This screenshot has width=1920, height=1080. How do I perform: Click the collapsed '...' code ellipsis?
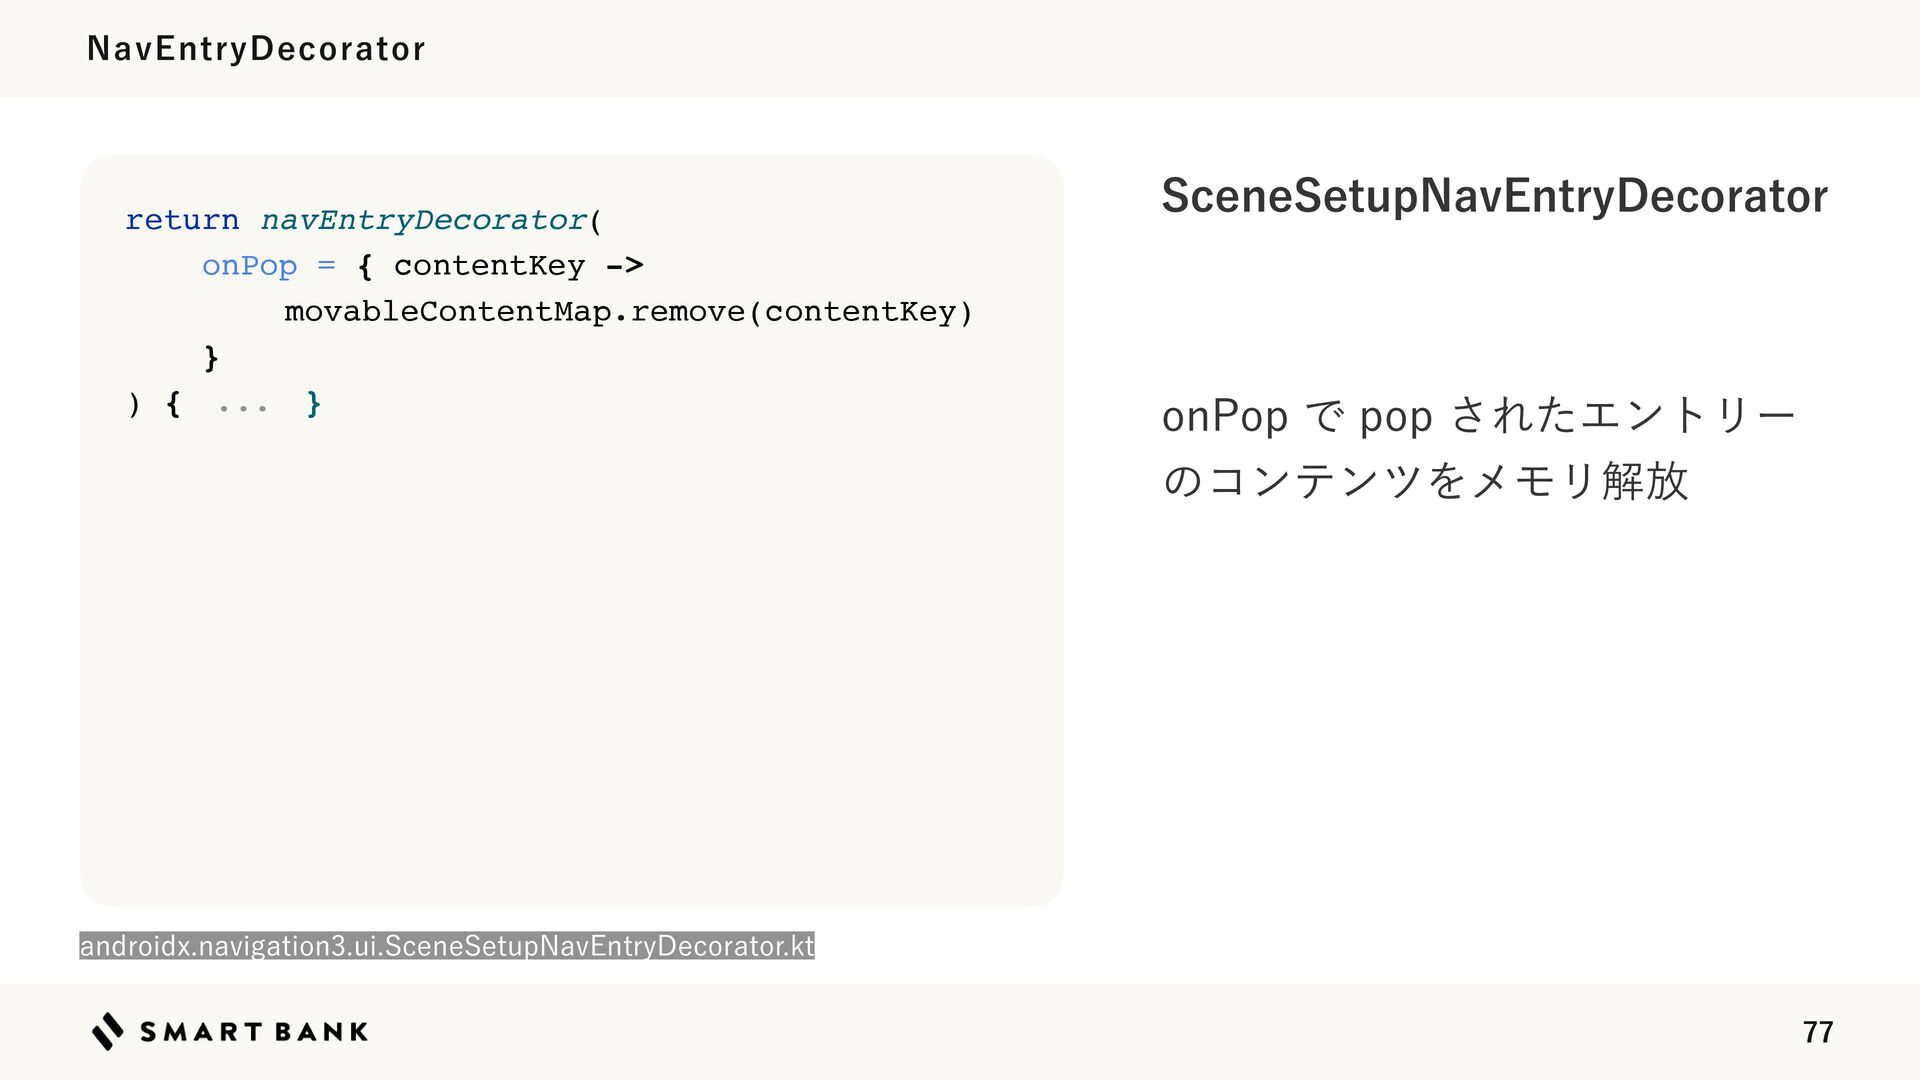243,409
